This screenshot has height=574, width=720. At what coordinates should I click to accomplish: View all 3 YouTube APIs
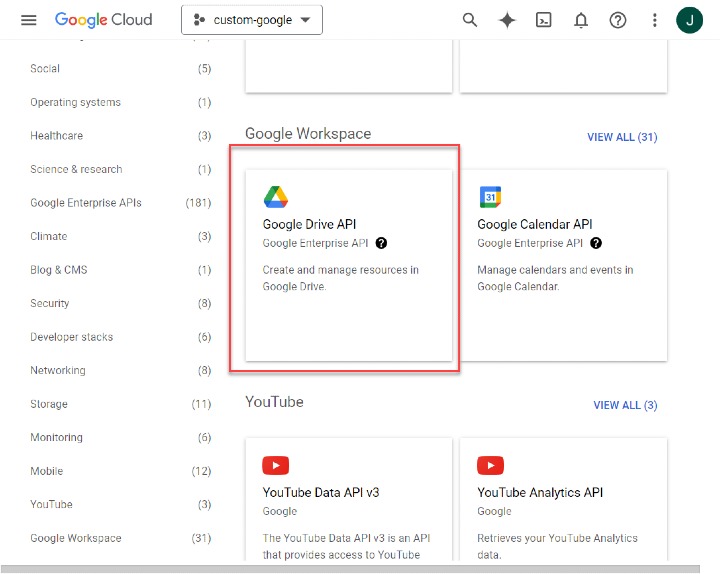[x=625, y=405]
